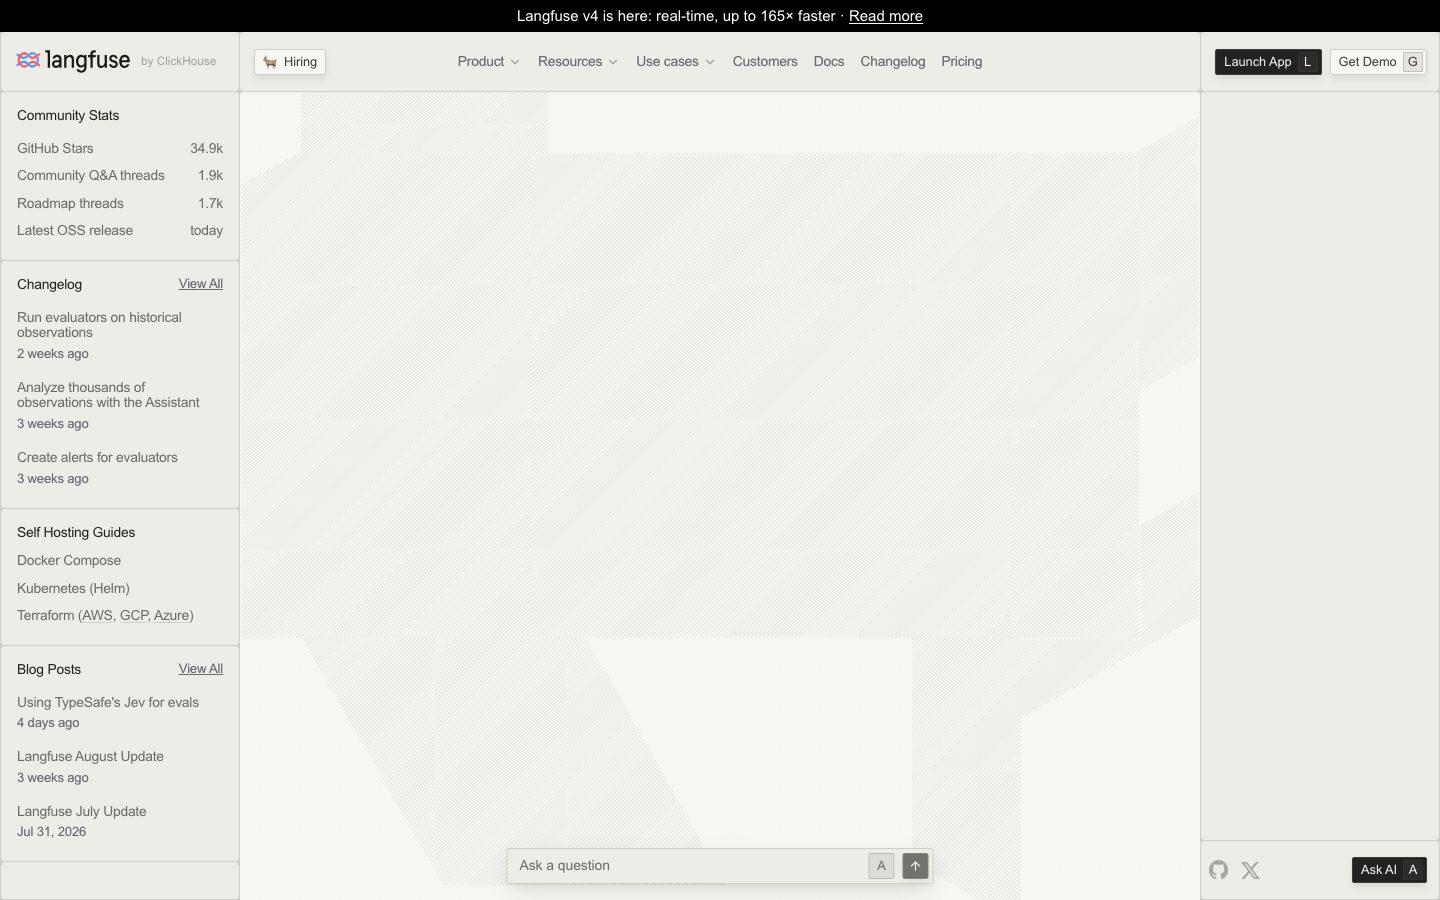Expand the Resources dropdown chevron

pyautogui.click(x=613, y=62)
